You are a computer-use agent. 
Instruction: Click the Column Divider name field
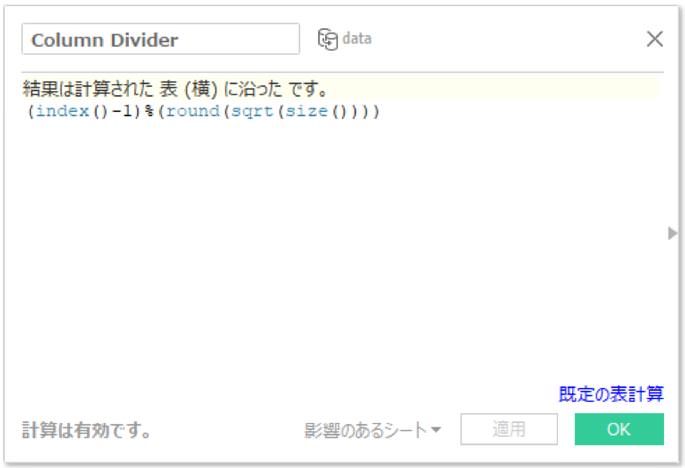coord(160,39)
